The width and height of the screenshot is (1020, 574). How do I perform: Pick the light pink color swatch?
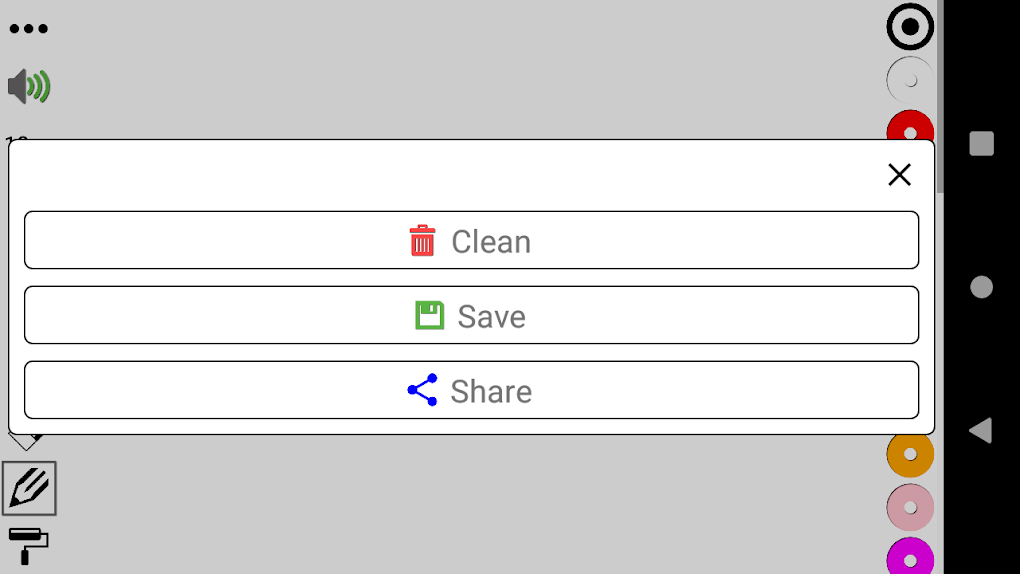pyautogui.click(x=910, y=507)
